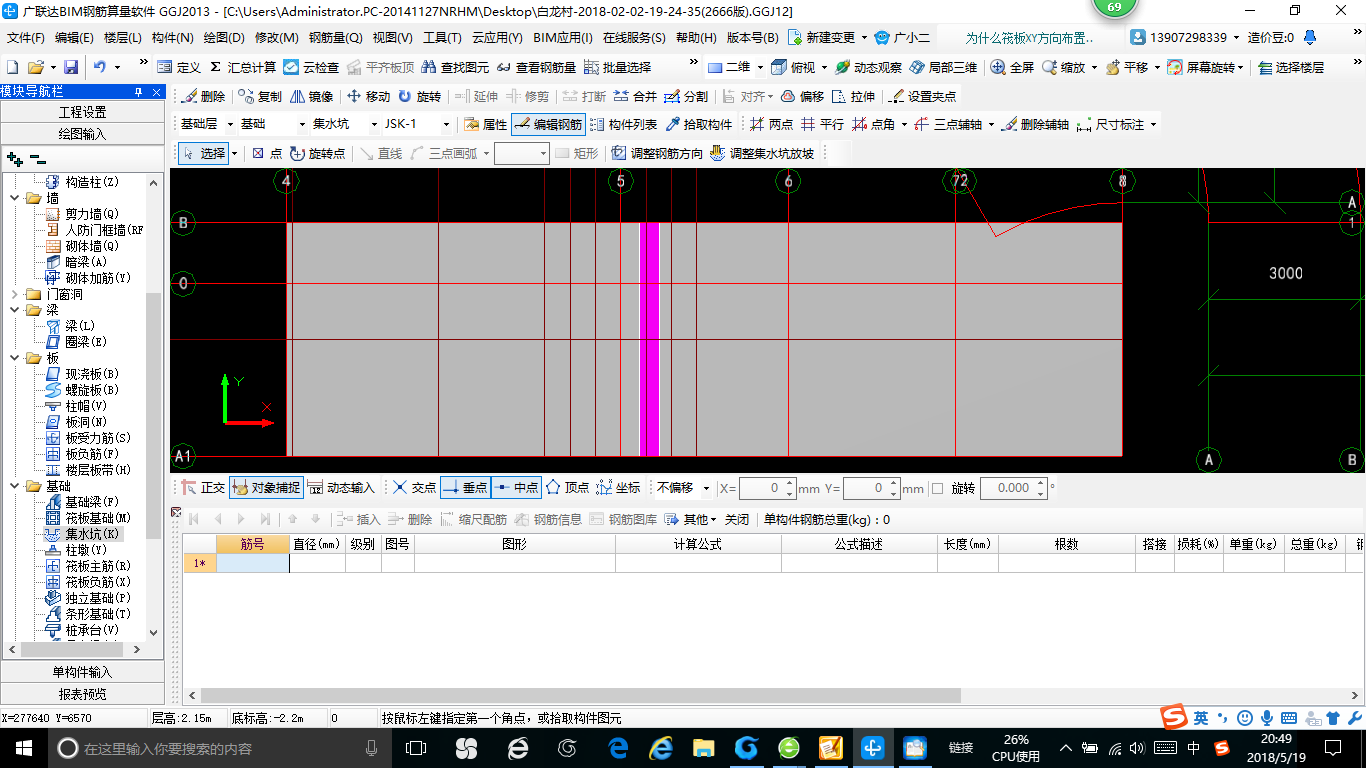Select the 旋转 rotate tool
The height and width of the screenshot is (768, 1366).
pos(419,96)
